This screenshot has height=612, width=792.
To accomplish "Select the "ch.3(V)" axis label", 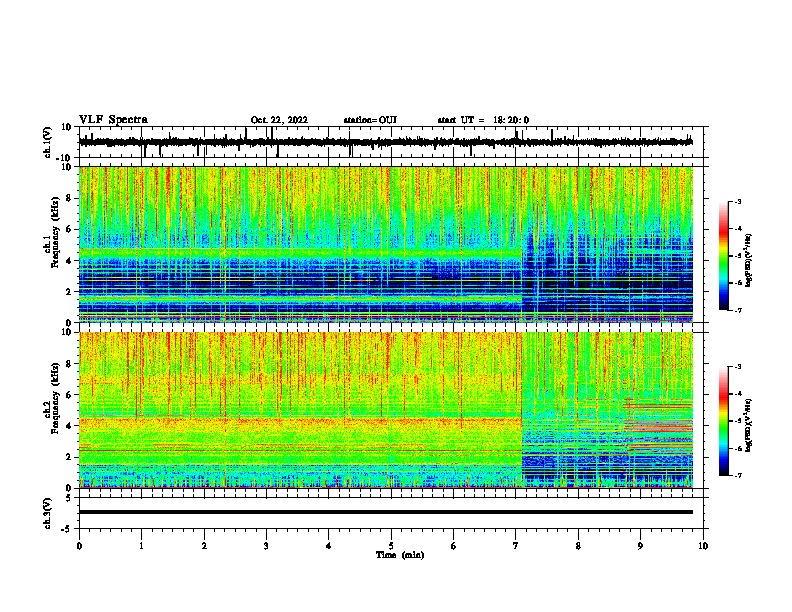I will [48, 513].
